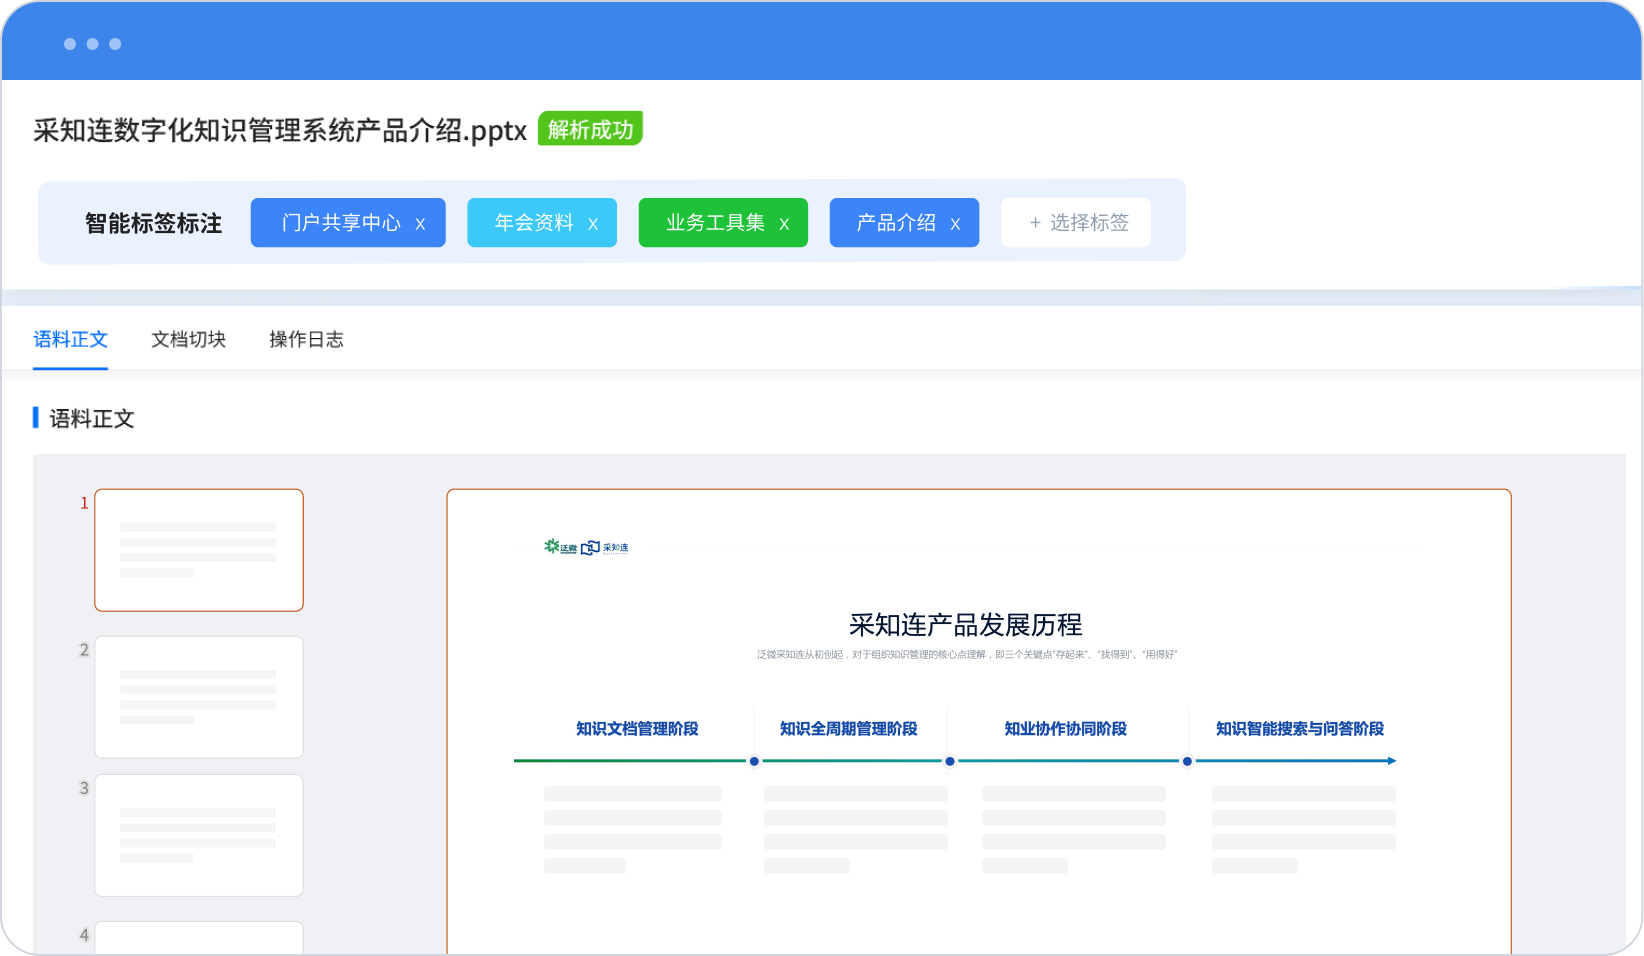This screenshot has height=956, width=1644.
Task: Click the + 选择标签 add tag button
Action: click(x=1076, y=222)
